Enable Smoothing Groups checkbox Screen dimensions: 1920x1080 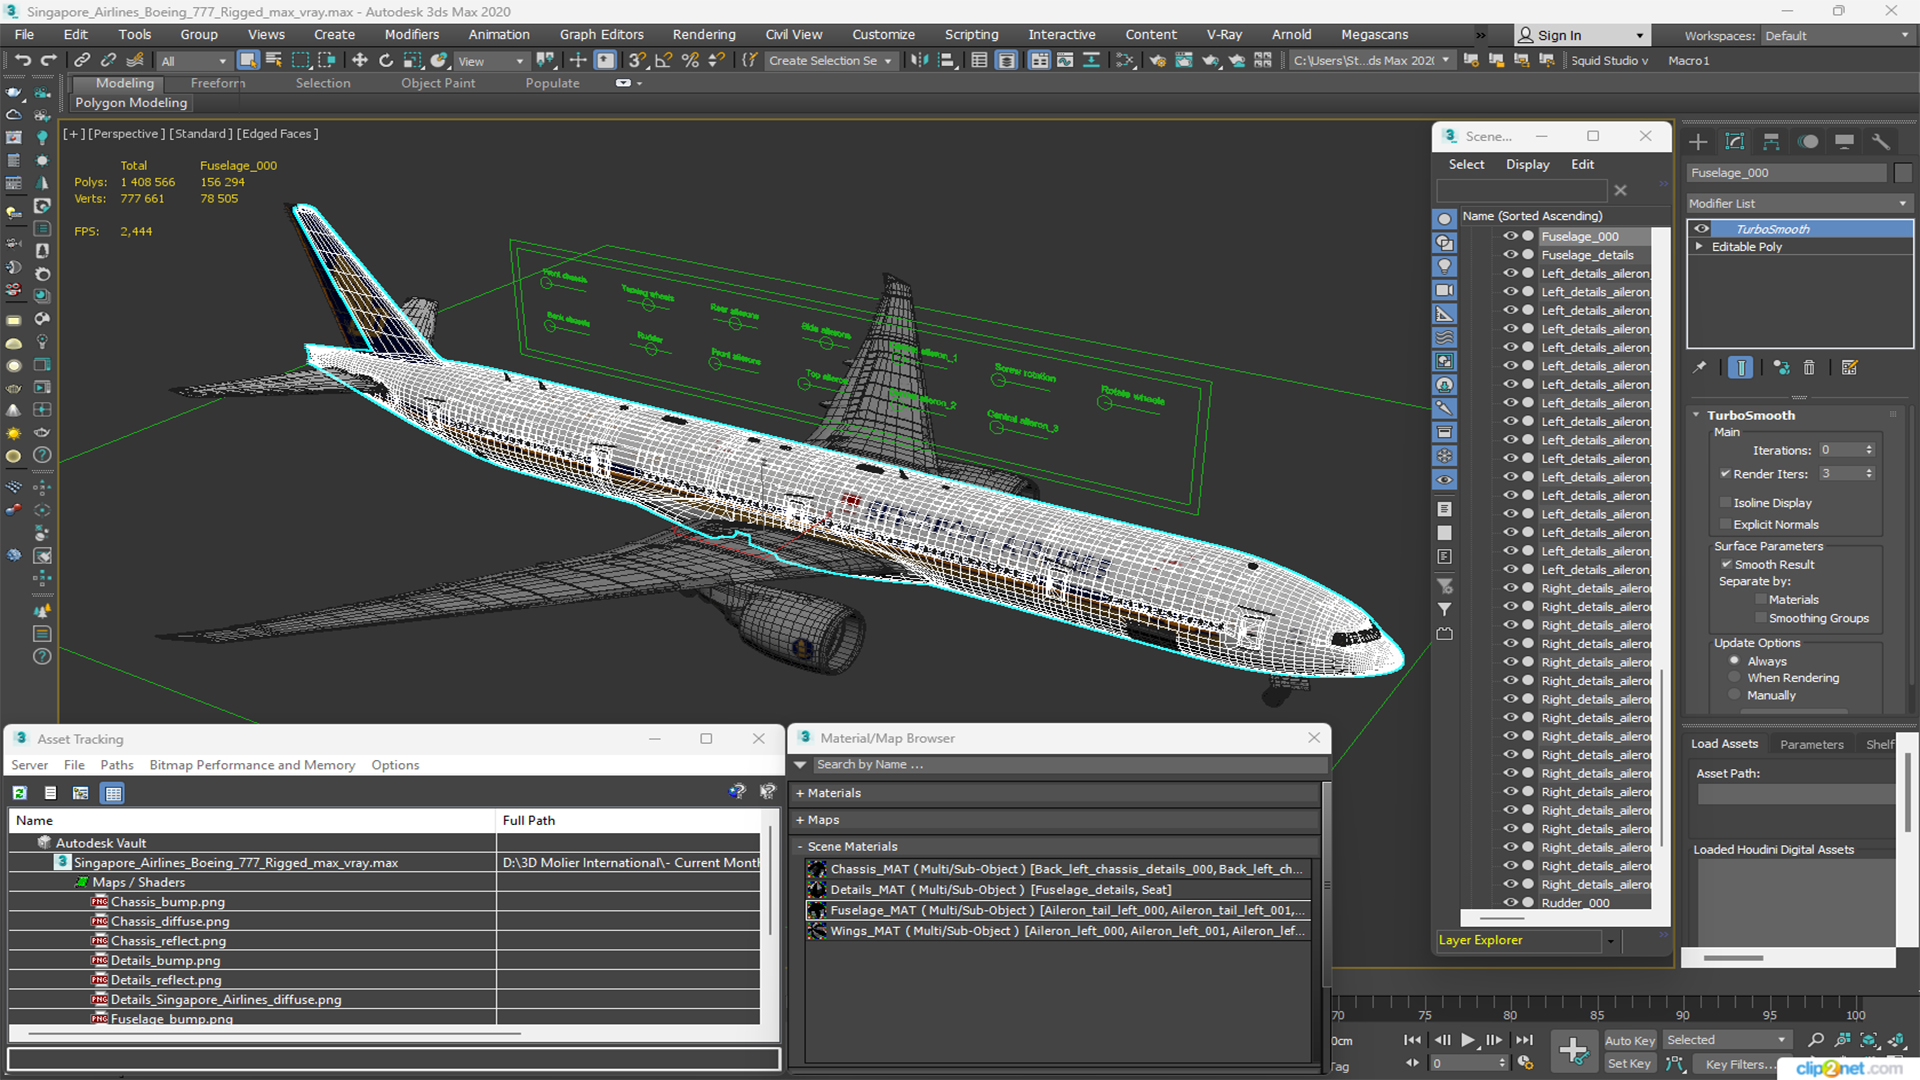pos(1761,619)
